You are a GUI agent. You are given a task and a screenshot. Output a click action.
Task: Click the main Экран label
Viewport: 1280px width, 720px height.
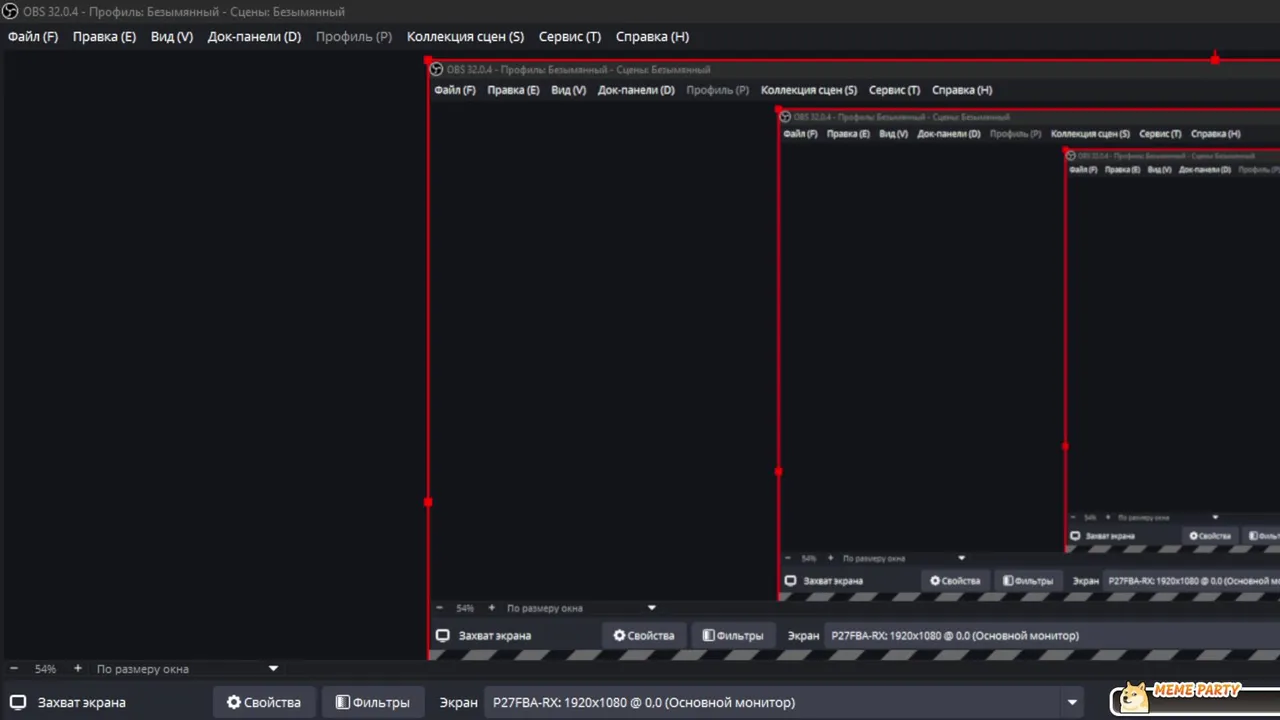point(459,703)
